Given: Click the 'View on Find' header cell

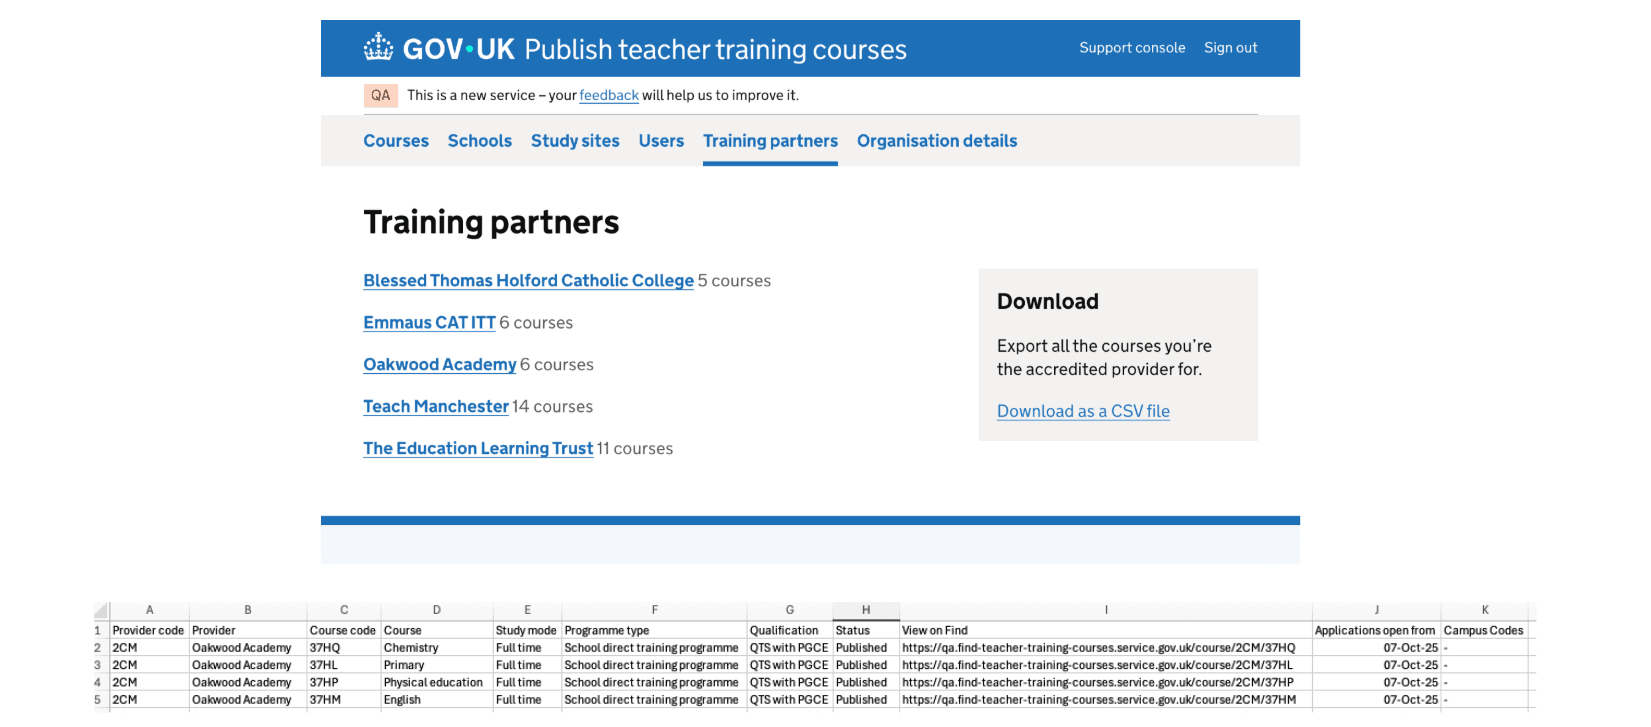Looking at the screenshot, I should 1106,631.
